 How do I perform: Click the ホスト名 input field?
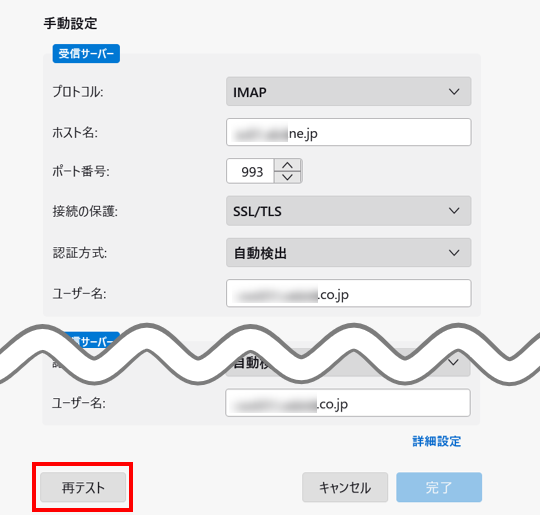(x=349, y=132)
